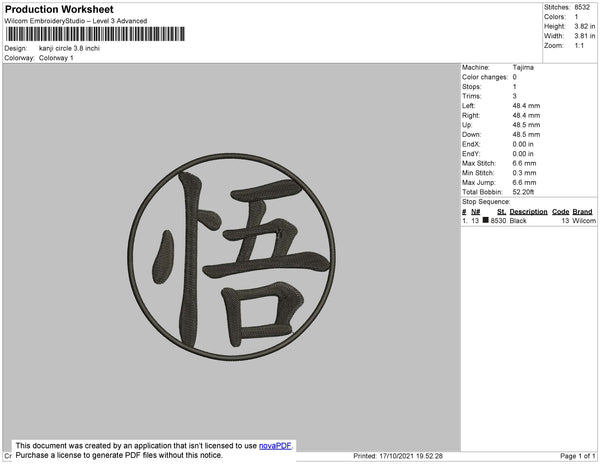This screenshot has height=464, width=600.
Task: Select the black thread color swatch
Action: pyautogui.click(x=486, y=220)
